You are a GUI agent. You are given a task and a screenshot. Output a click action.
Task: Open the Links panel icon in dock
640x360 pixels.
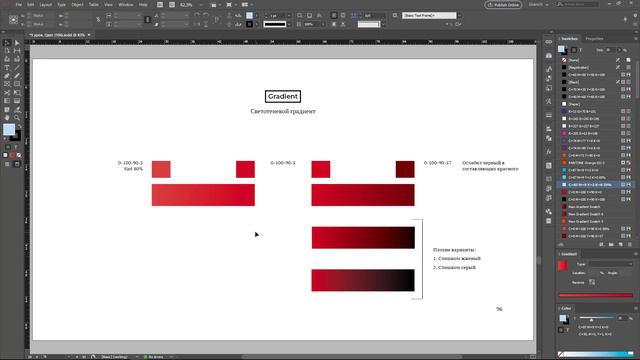549,42
